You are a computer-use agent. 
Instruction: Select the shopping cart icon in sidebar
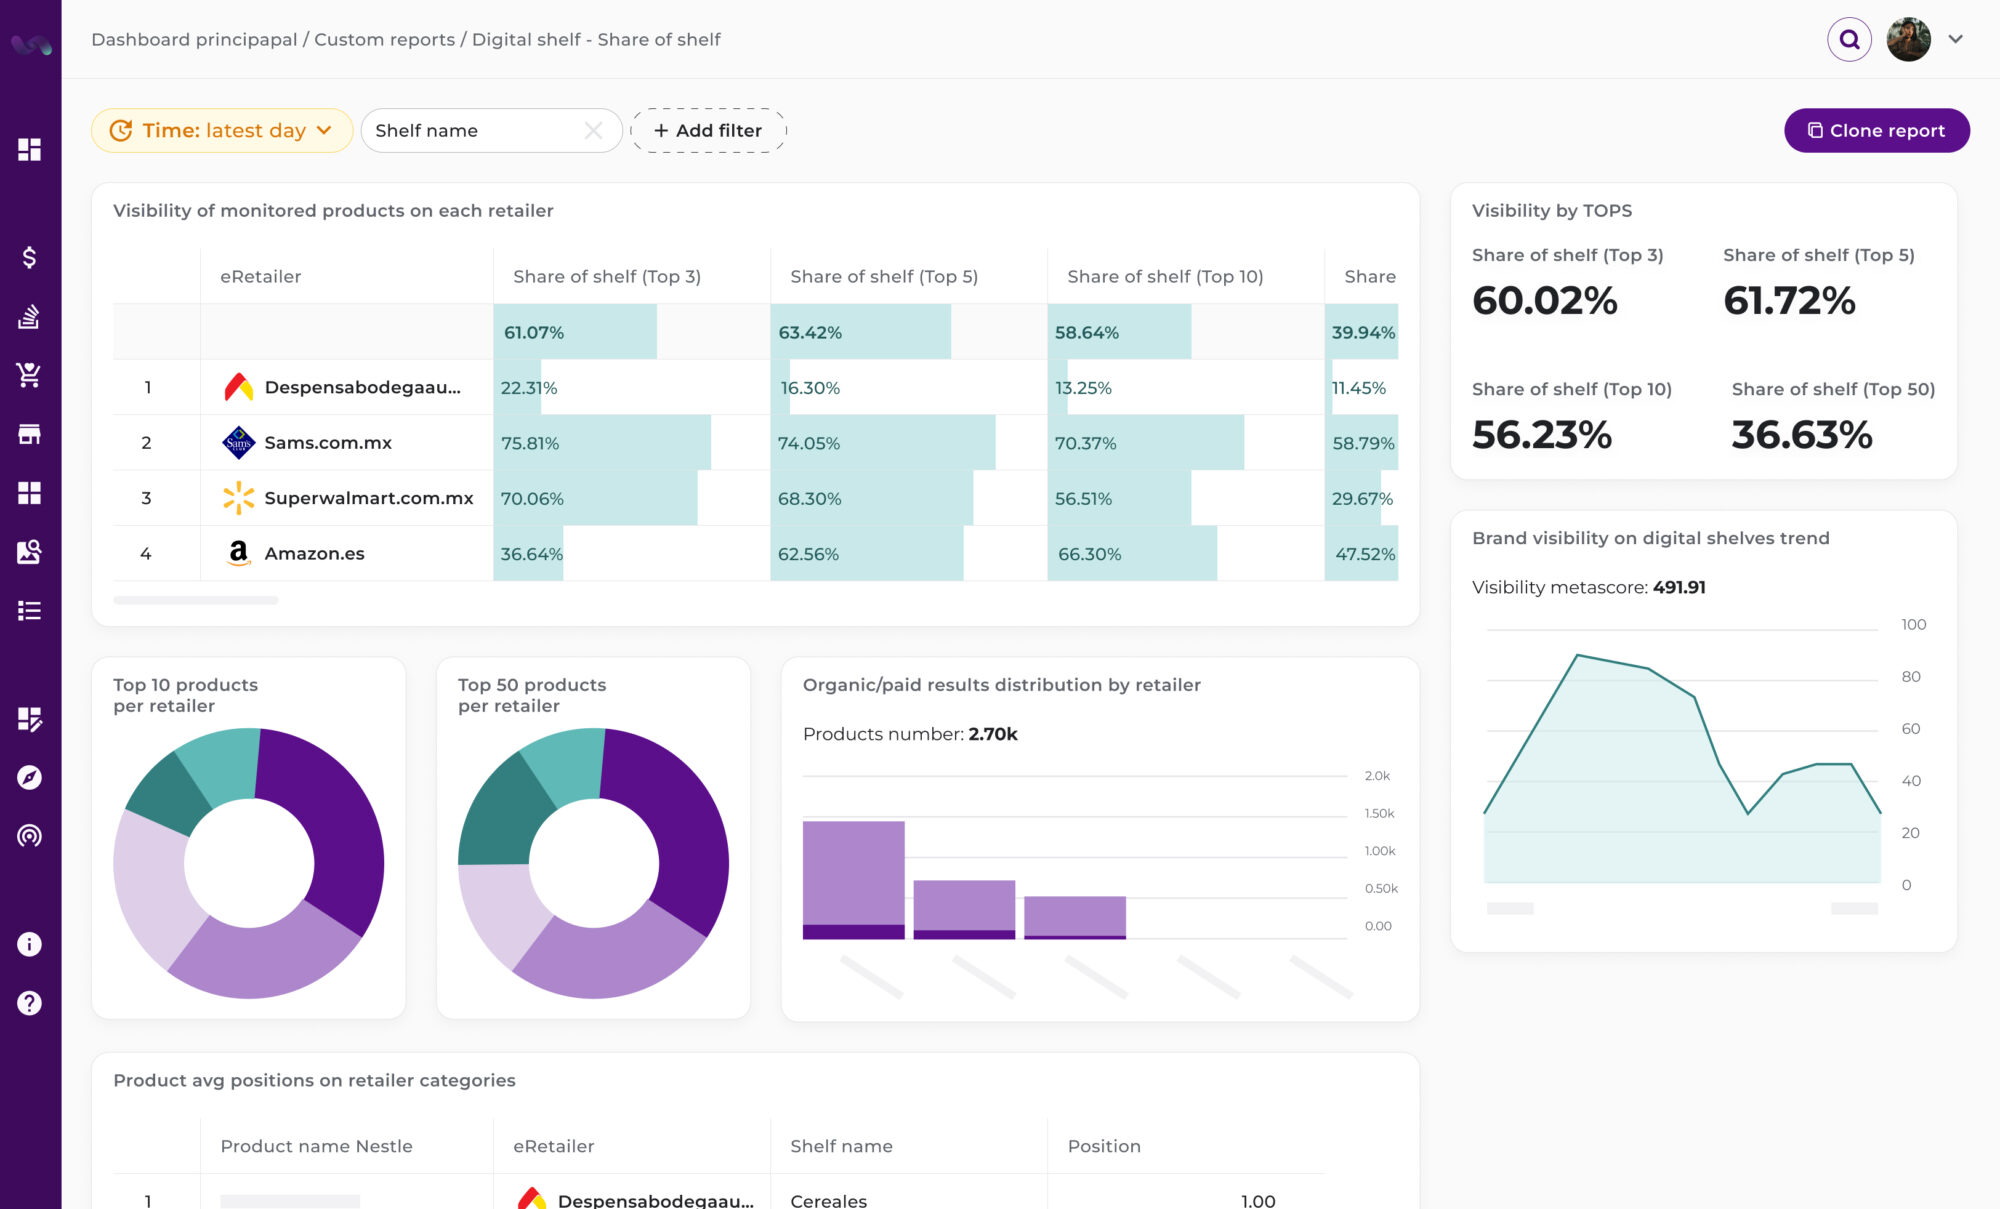pos(30,375)
